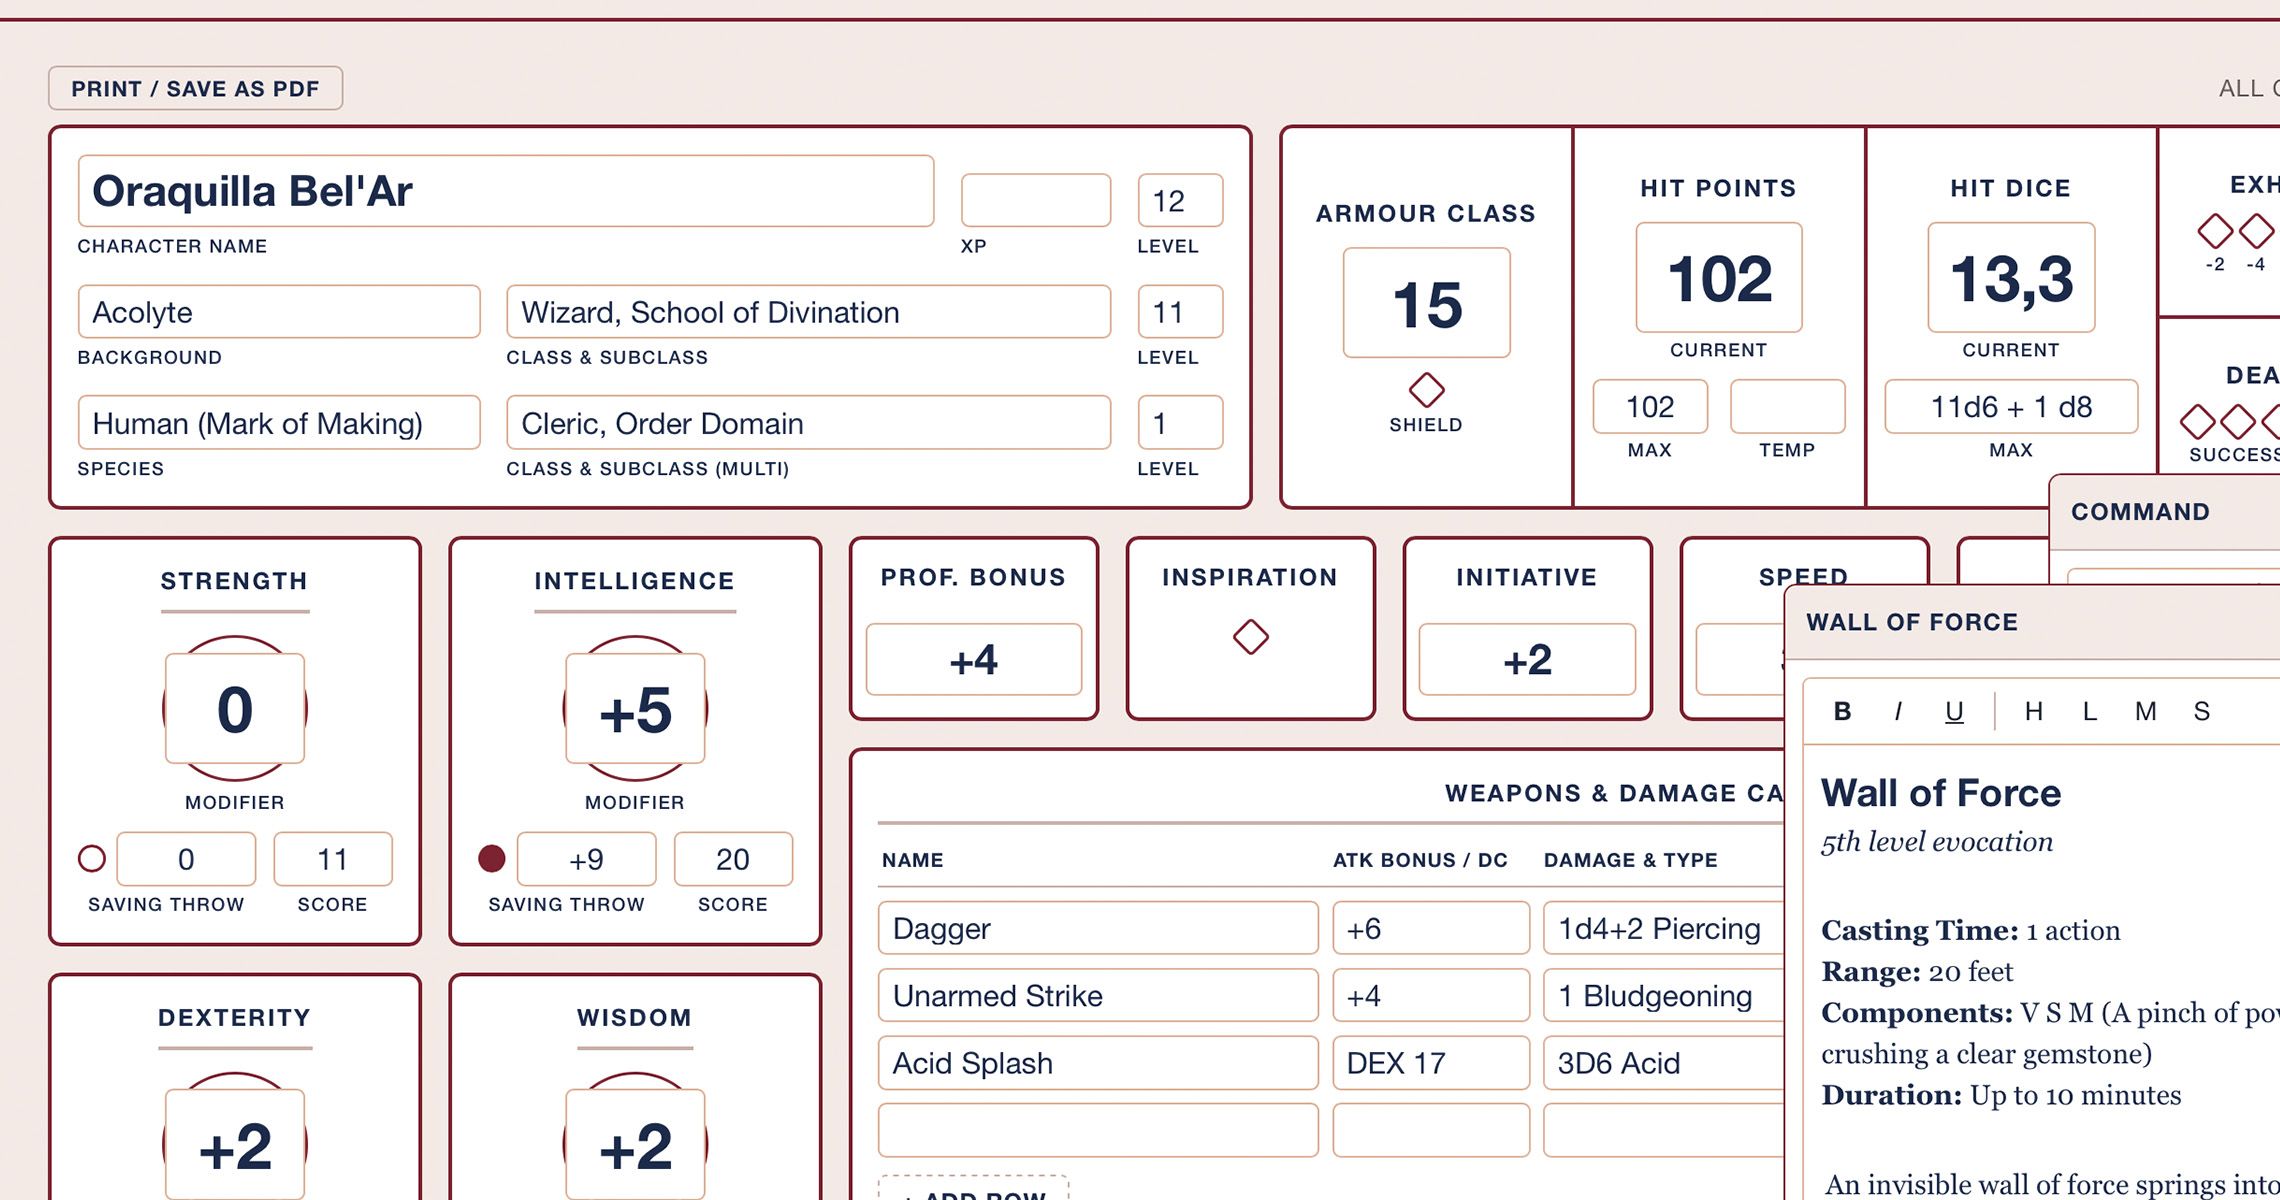This screenshot has height=1200, width=2280.
Task: Apply italic formatting in Wall of Force editor
Action: coord(1898,711)
